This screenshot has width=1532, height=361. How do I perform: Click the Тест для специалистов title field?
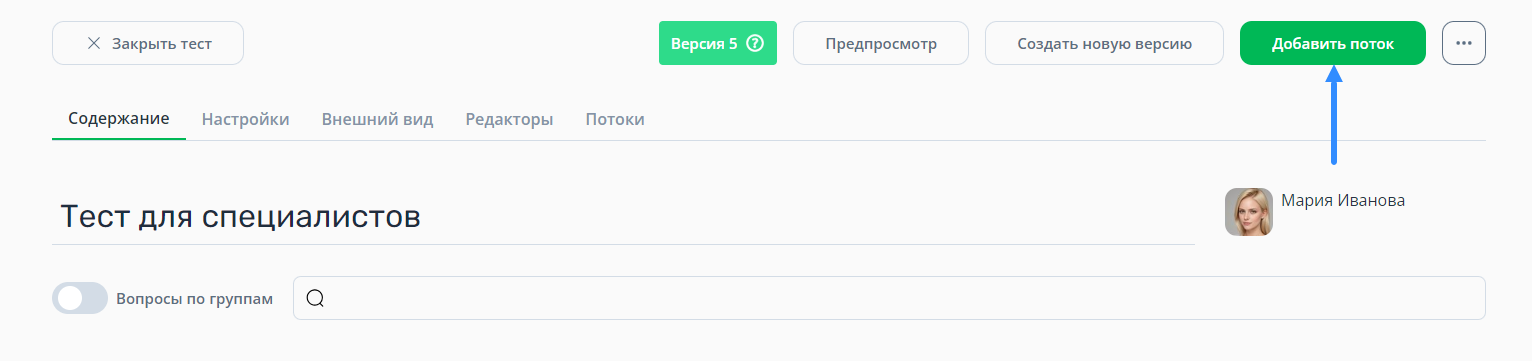tap(623, 217)
